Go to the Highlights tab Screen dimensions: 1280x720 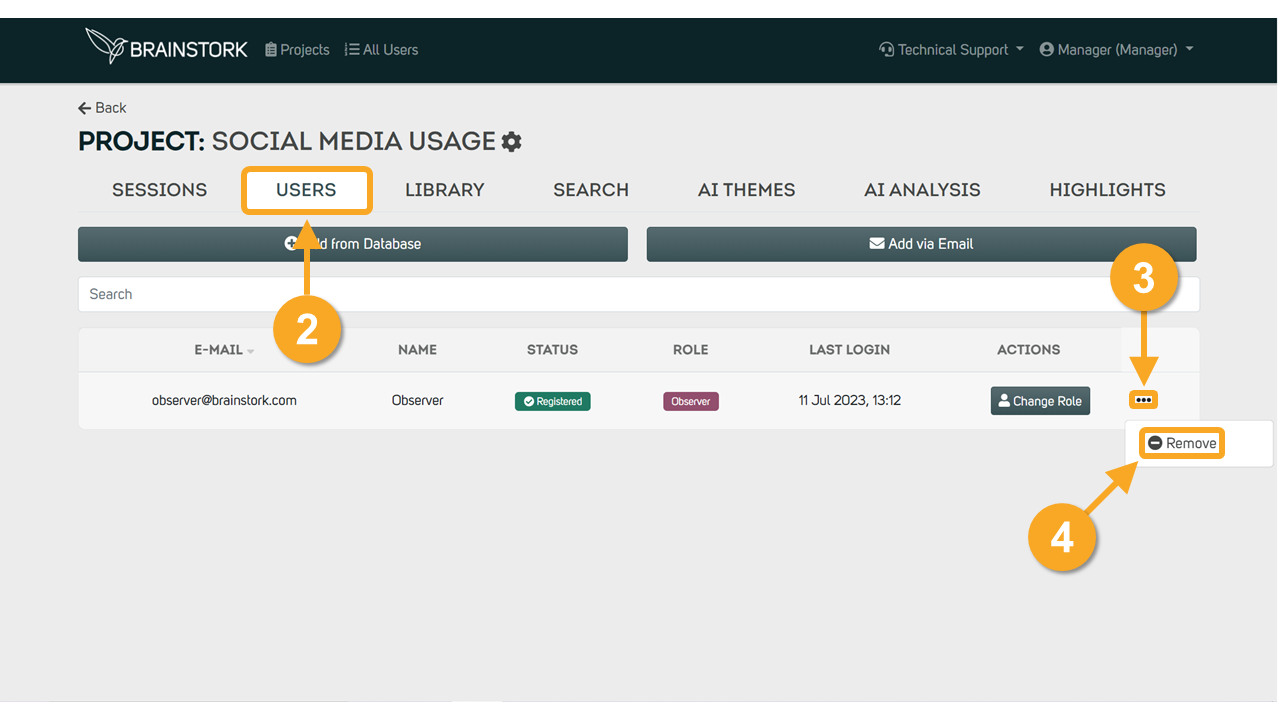click(1108, 190)
